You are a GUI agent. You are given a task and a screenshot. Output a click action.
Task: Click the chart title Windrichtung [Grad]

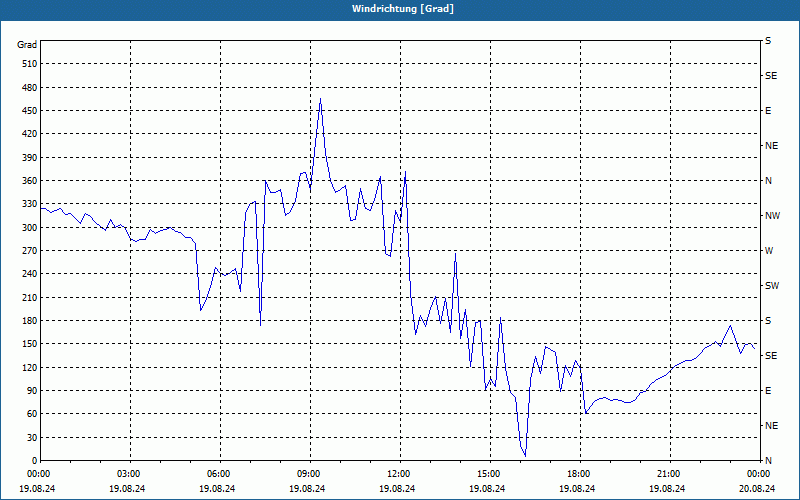403,9
